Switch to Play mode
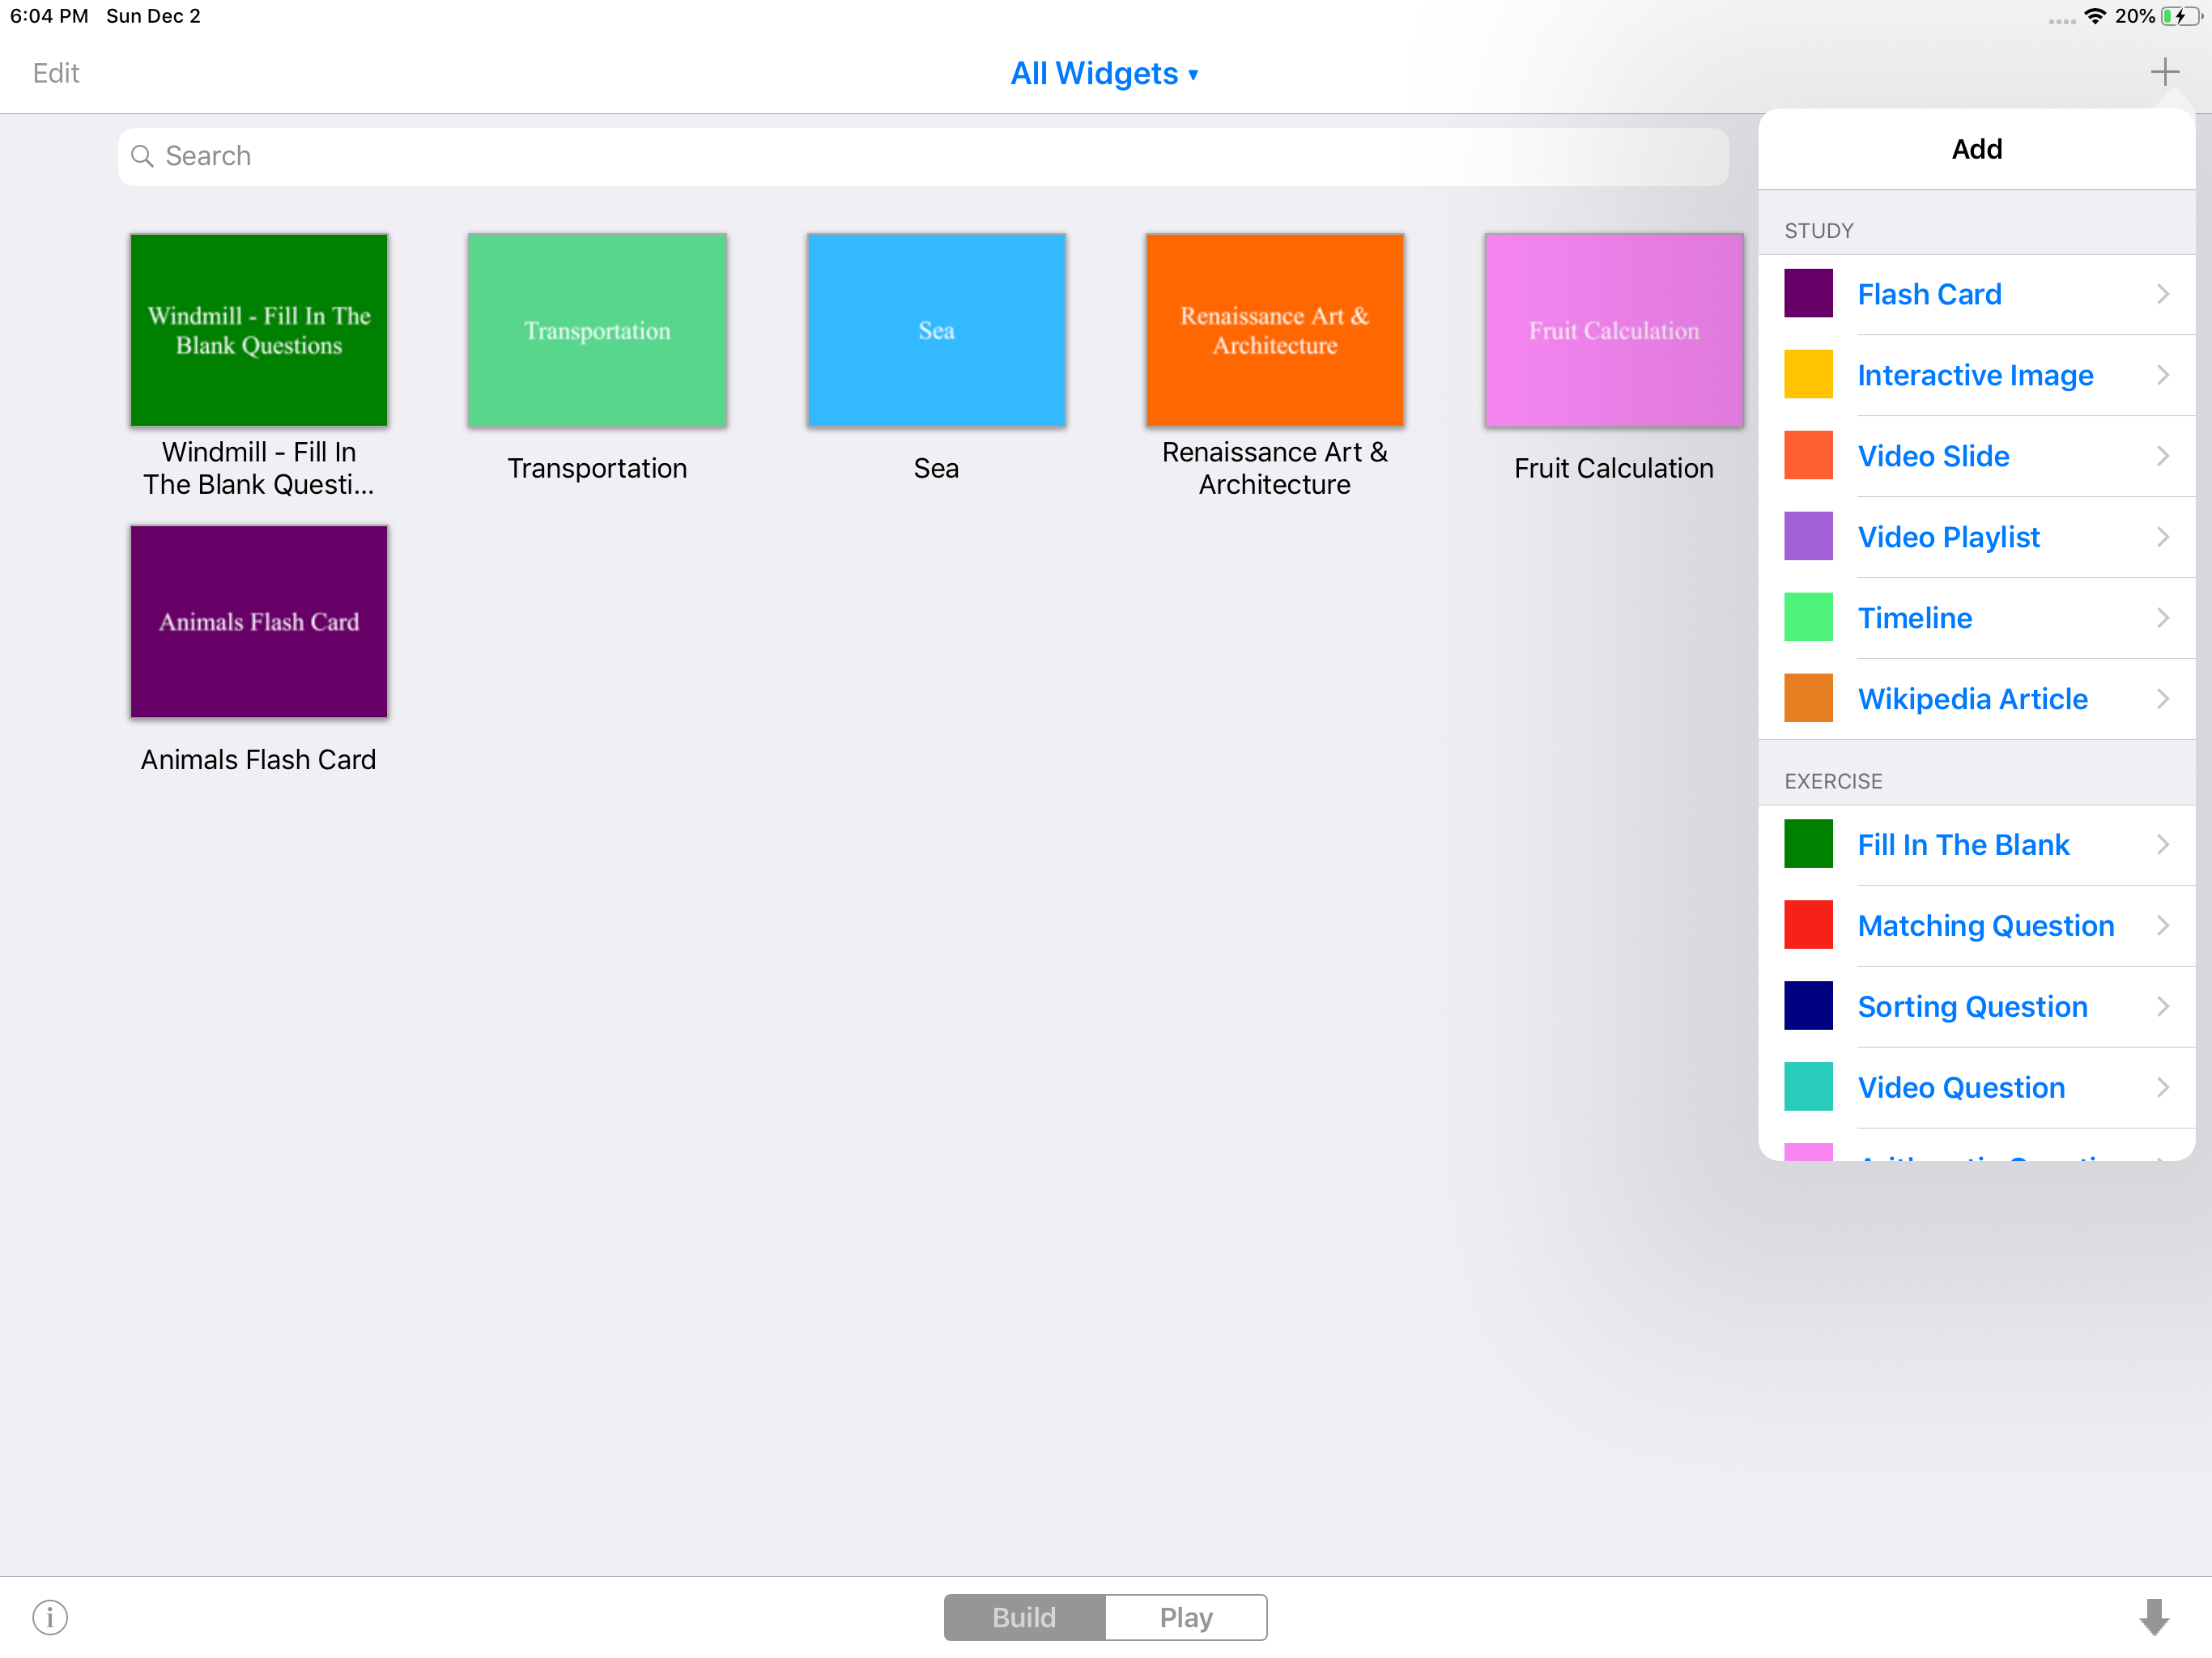 1186,1617
